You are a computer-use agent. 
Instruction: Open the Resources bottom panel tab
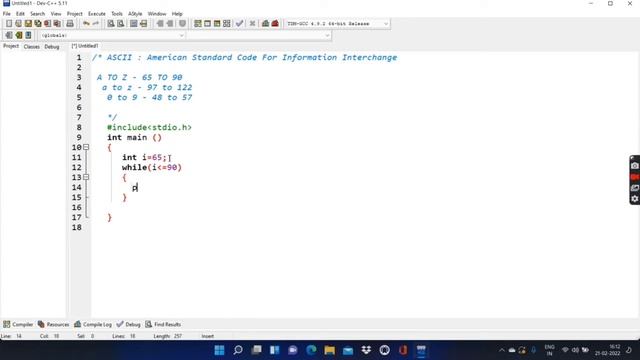[53, 324]
